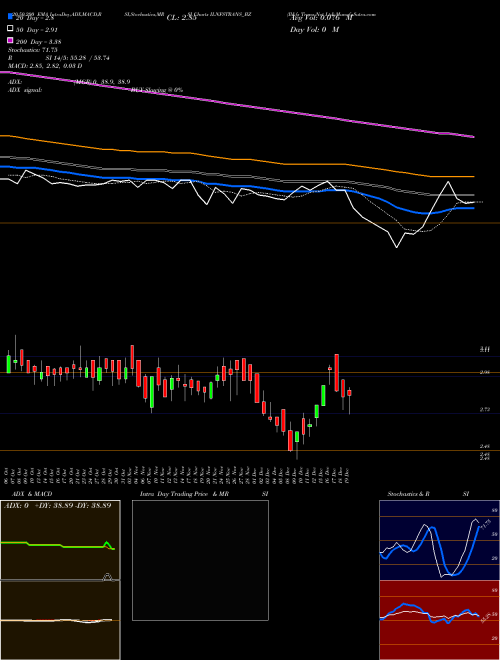Click the 'Stochastics: 71.73' reading

click(x=33, y=50)
